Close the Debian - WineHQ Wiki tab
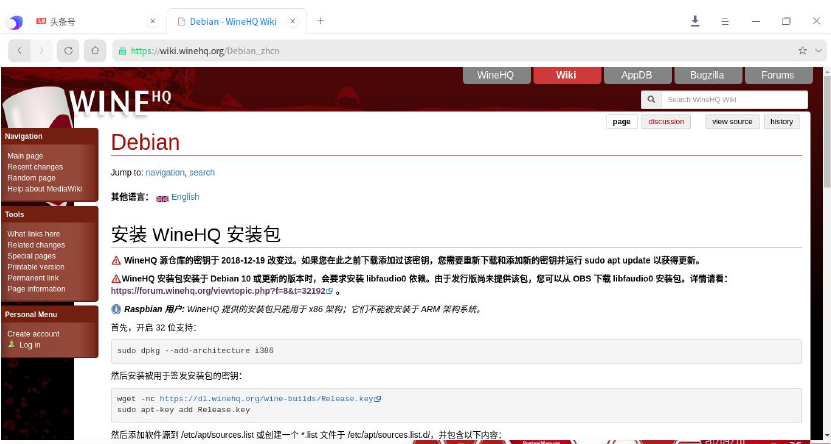 [x=293, y=21]
